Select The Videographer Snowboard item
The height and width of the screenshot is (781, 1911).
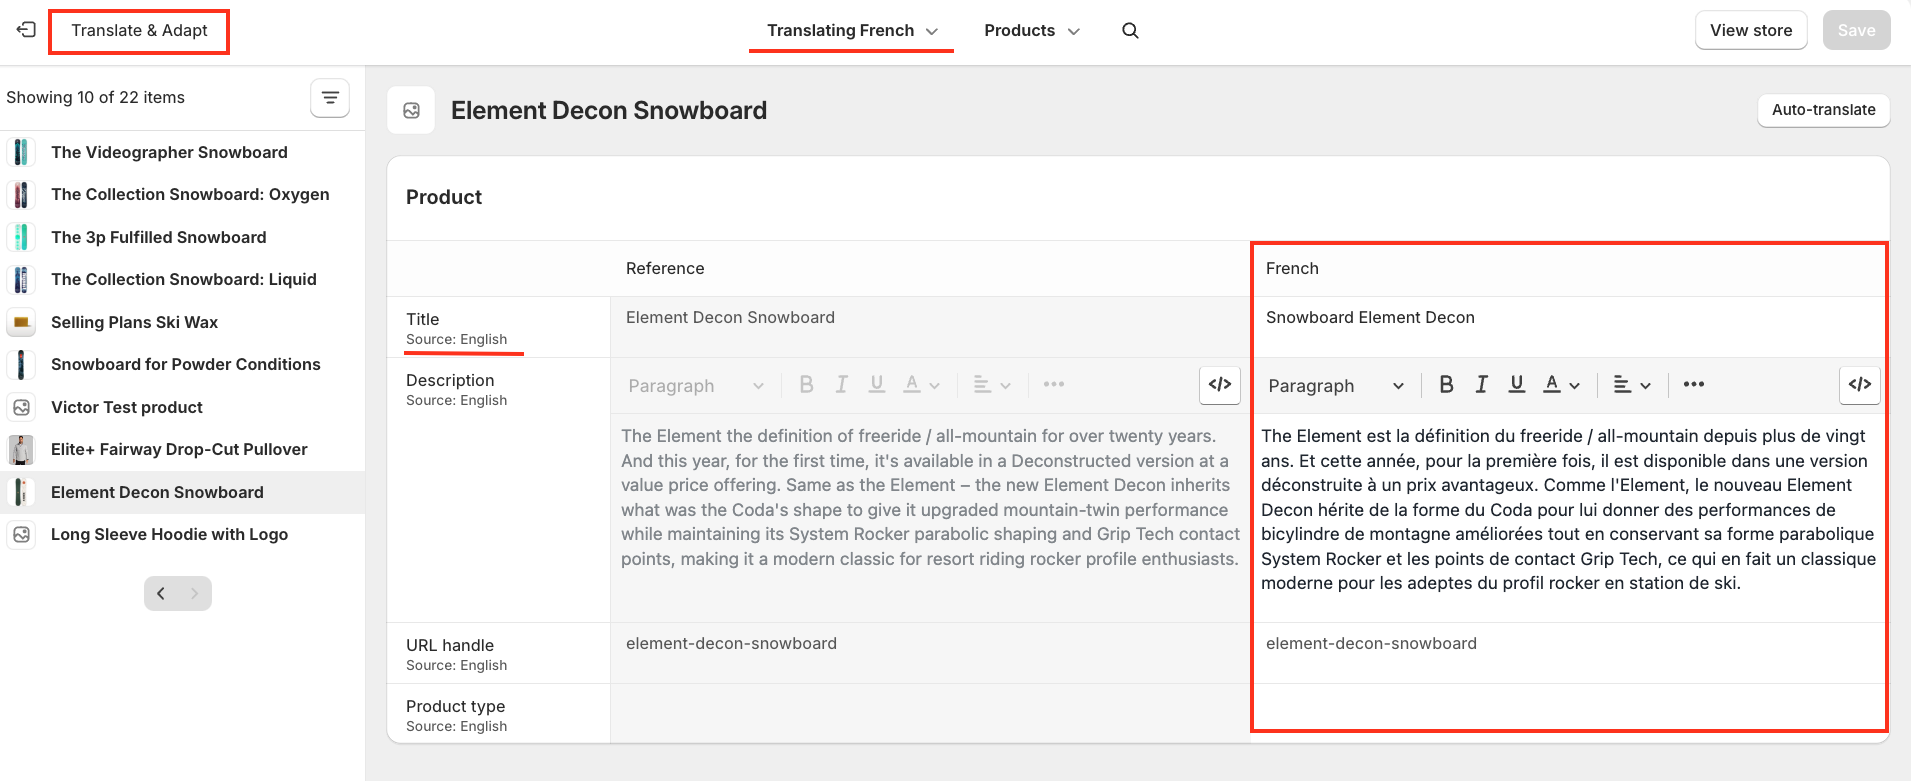[182, 152]
